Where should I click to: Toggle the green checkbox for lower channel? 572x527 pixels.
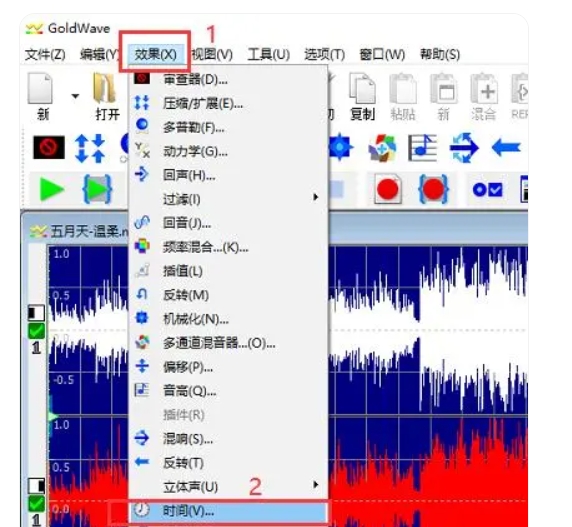click(36, 504)
